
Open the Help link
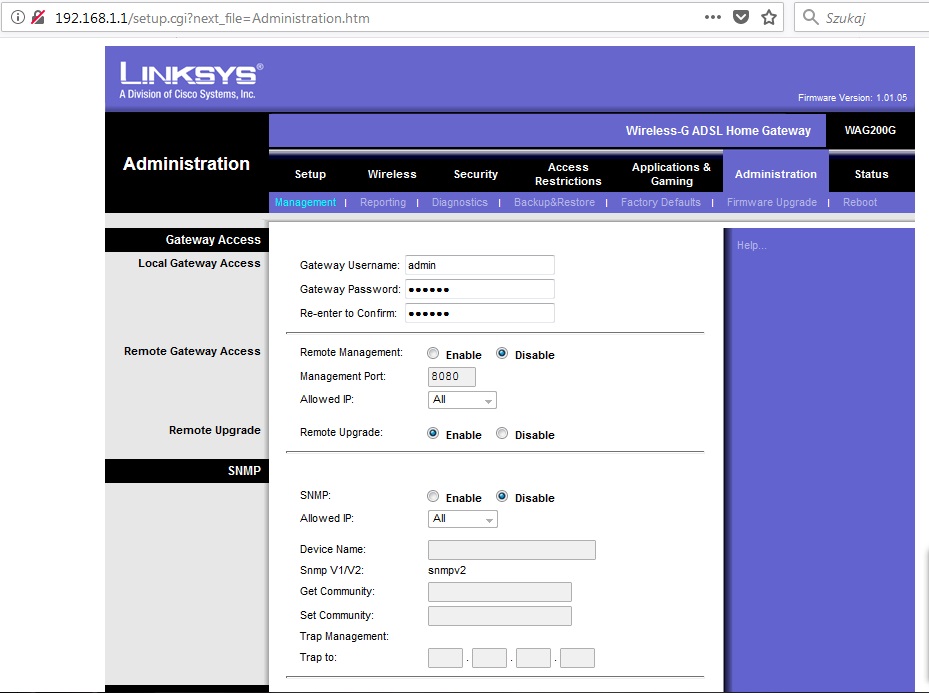point(751,245)
